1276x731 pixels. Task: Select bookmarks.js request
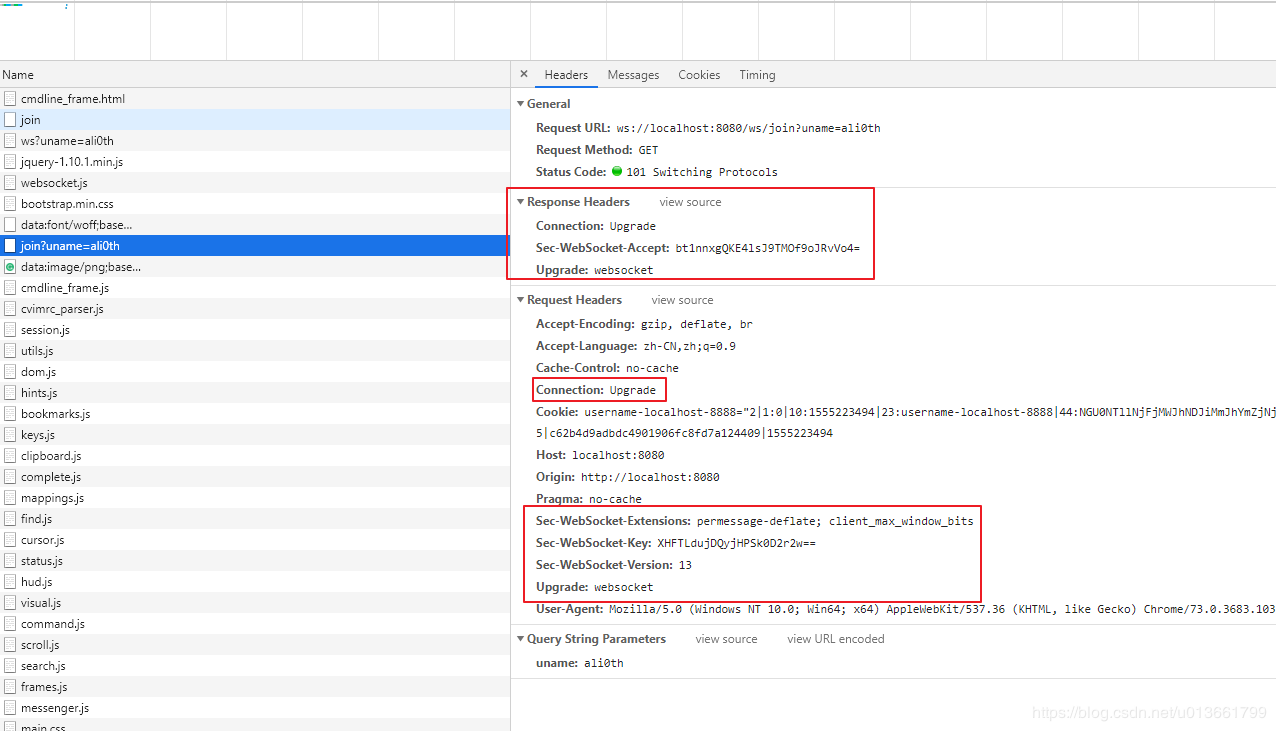(255, 414)
